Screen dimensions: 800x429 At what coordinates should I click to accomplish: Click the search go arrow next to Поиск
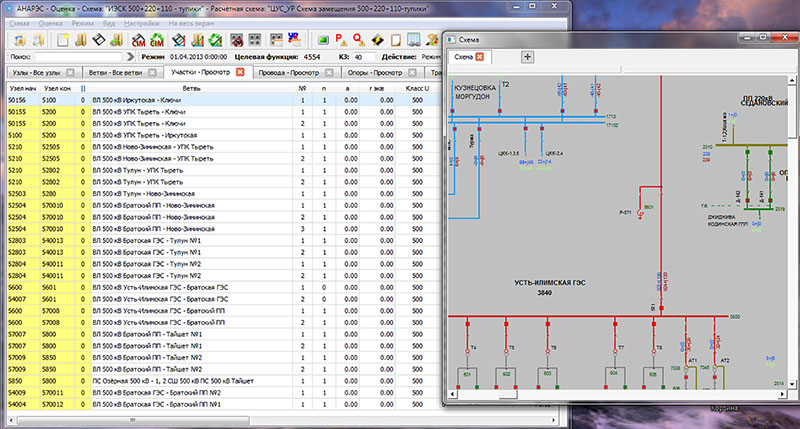pyautogui.click(x=130, y=57)
